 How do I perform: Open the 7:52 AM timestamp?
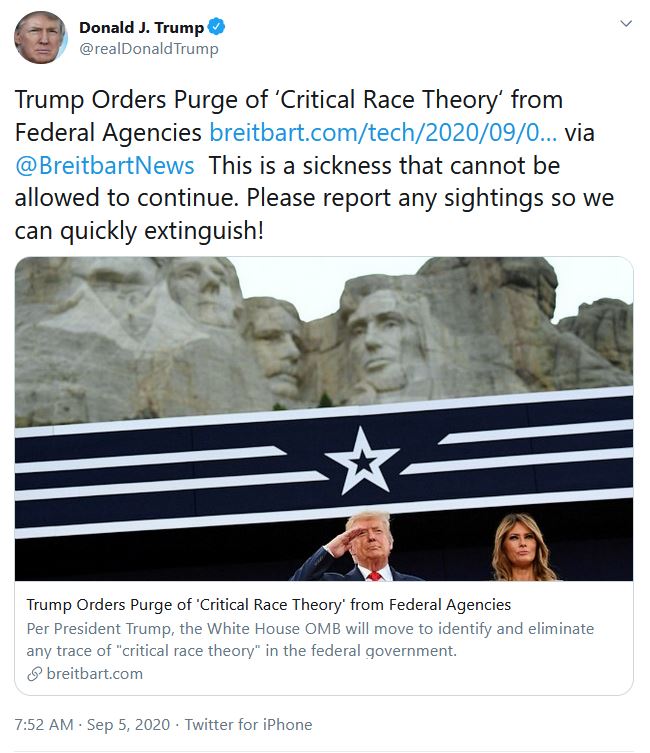[44, 725]
